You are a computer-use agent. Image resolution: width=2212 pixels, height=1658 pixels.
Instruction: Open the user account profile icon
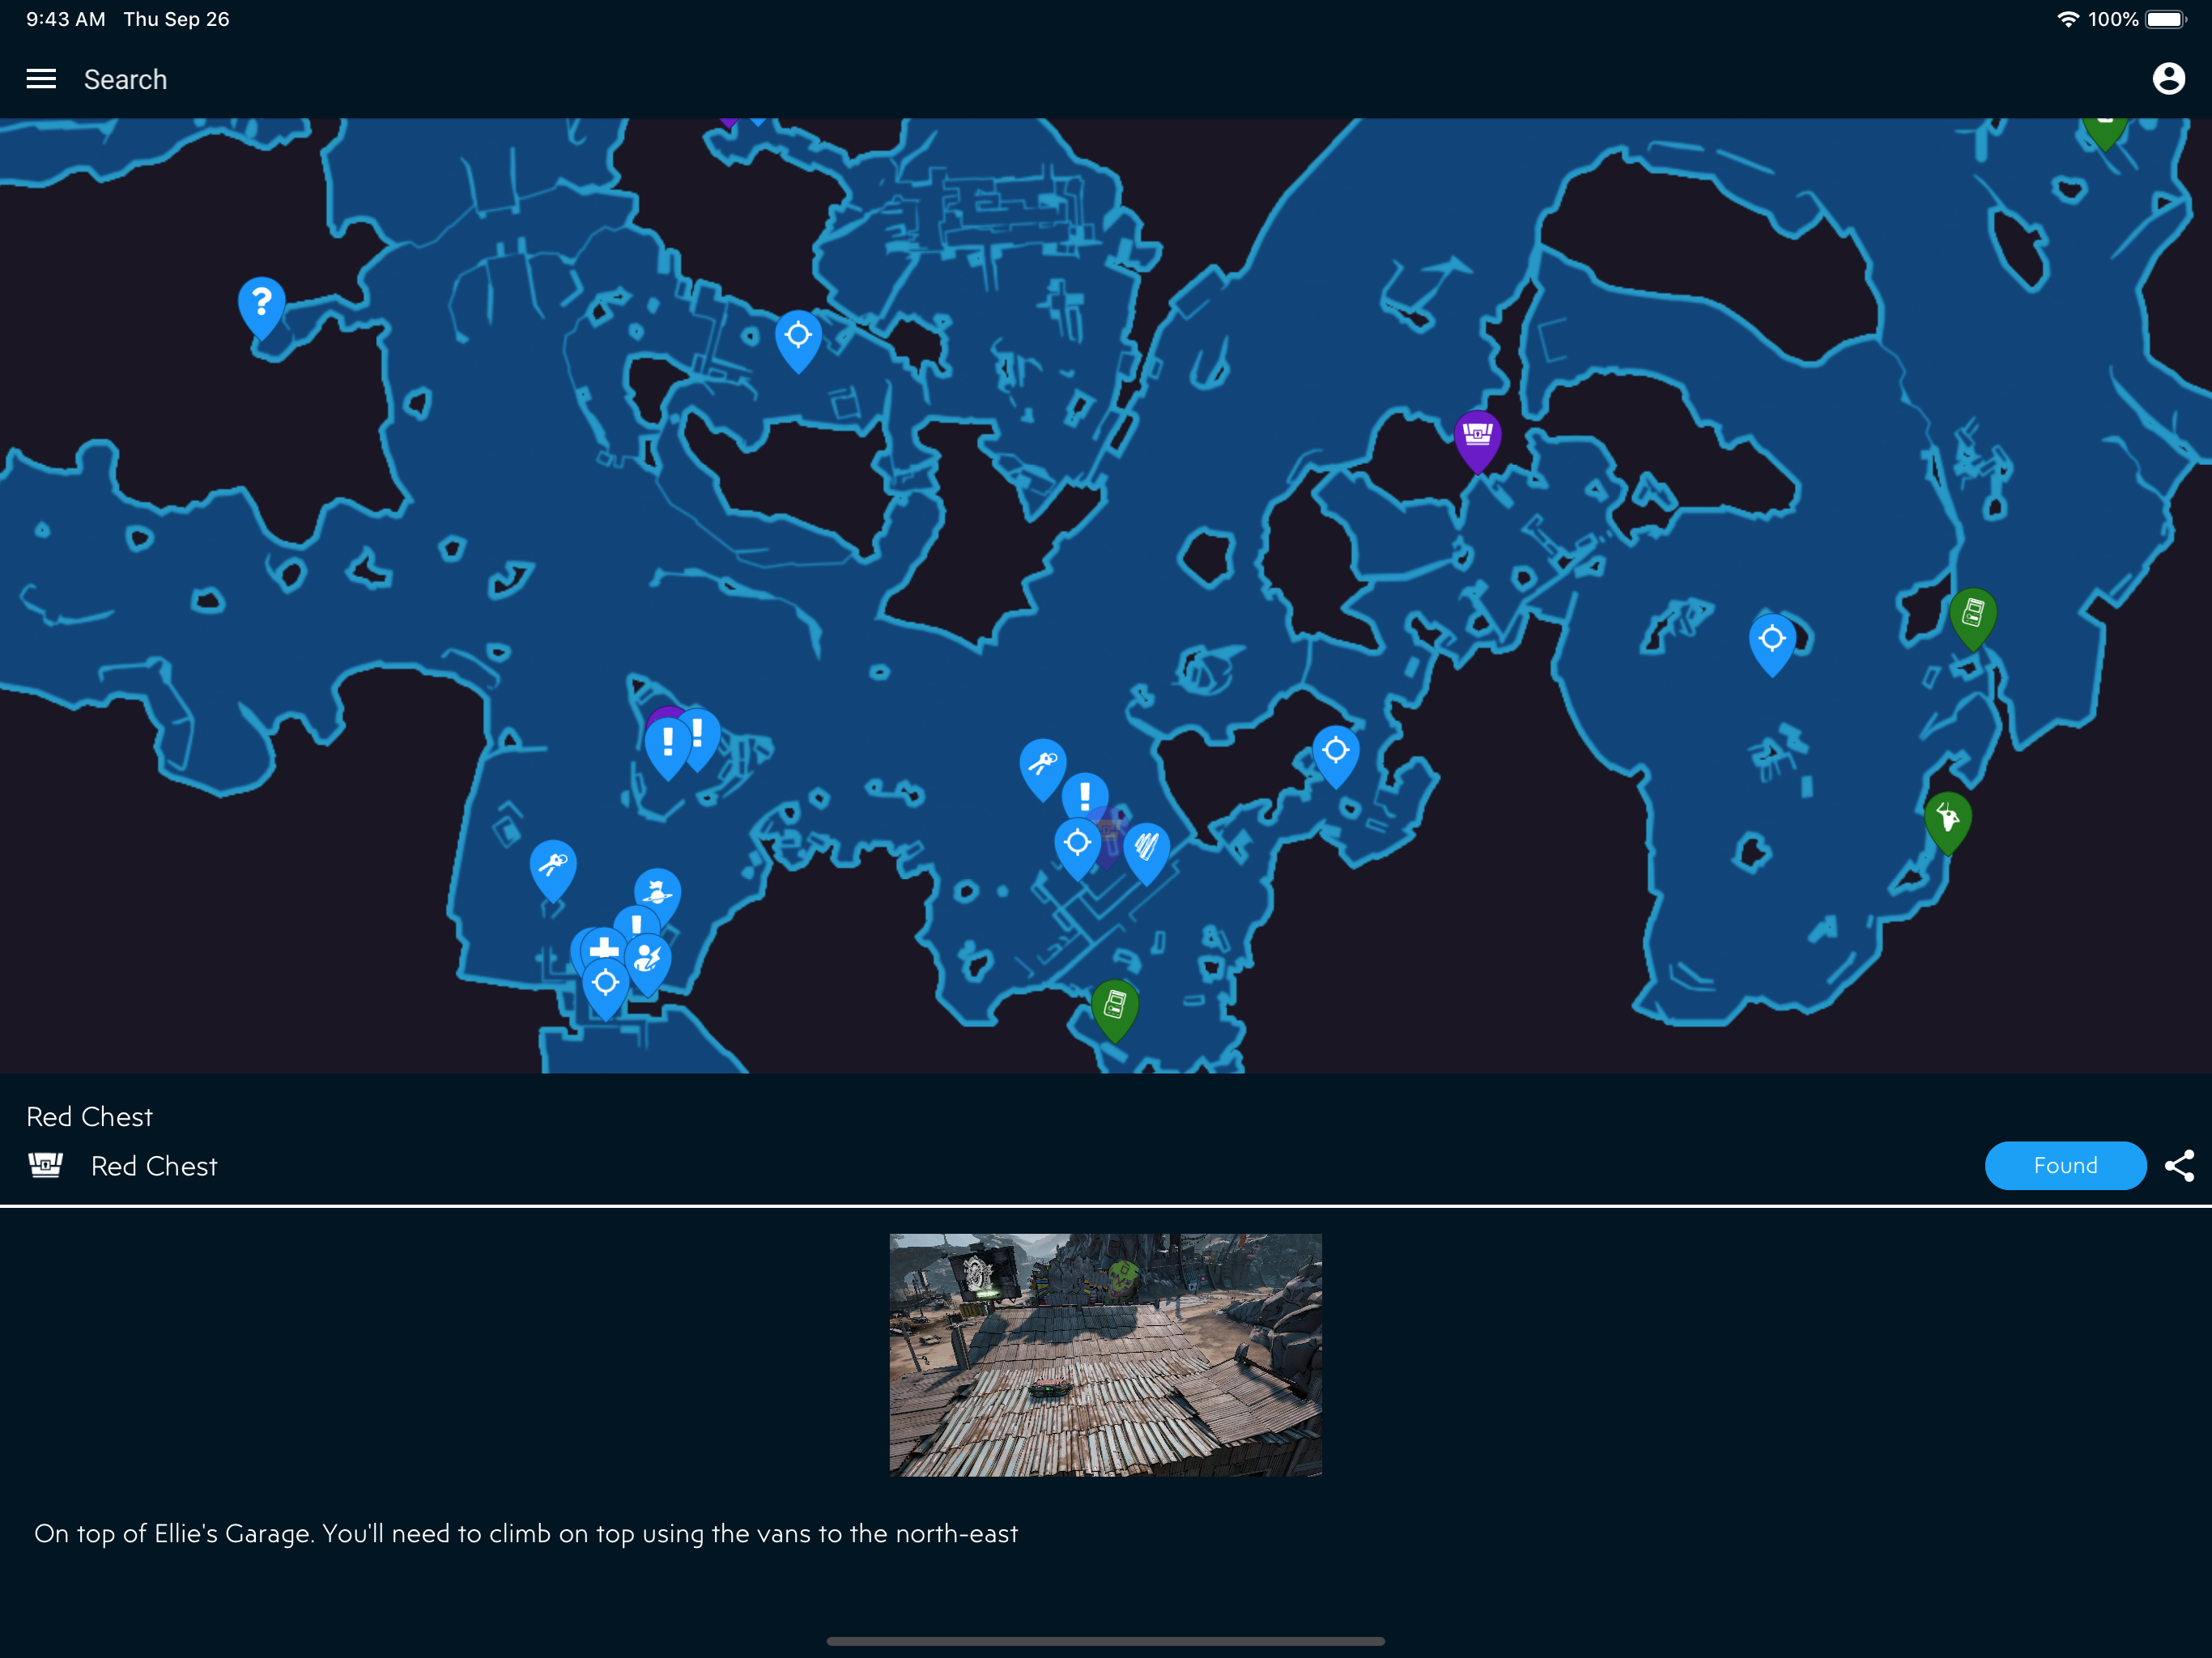(x=2168, y=79)
